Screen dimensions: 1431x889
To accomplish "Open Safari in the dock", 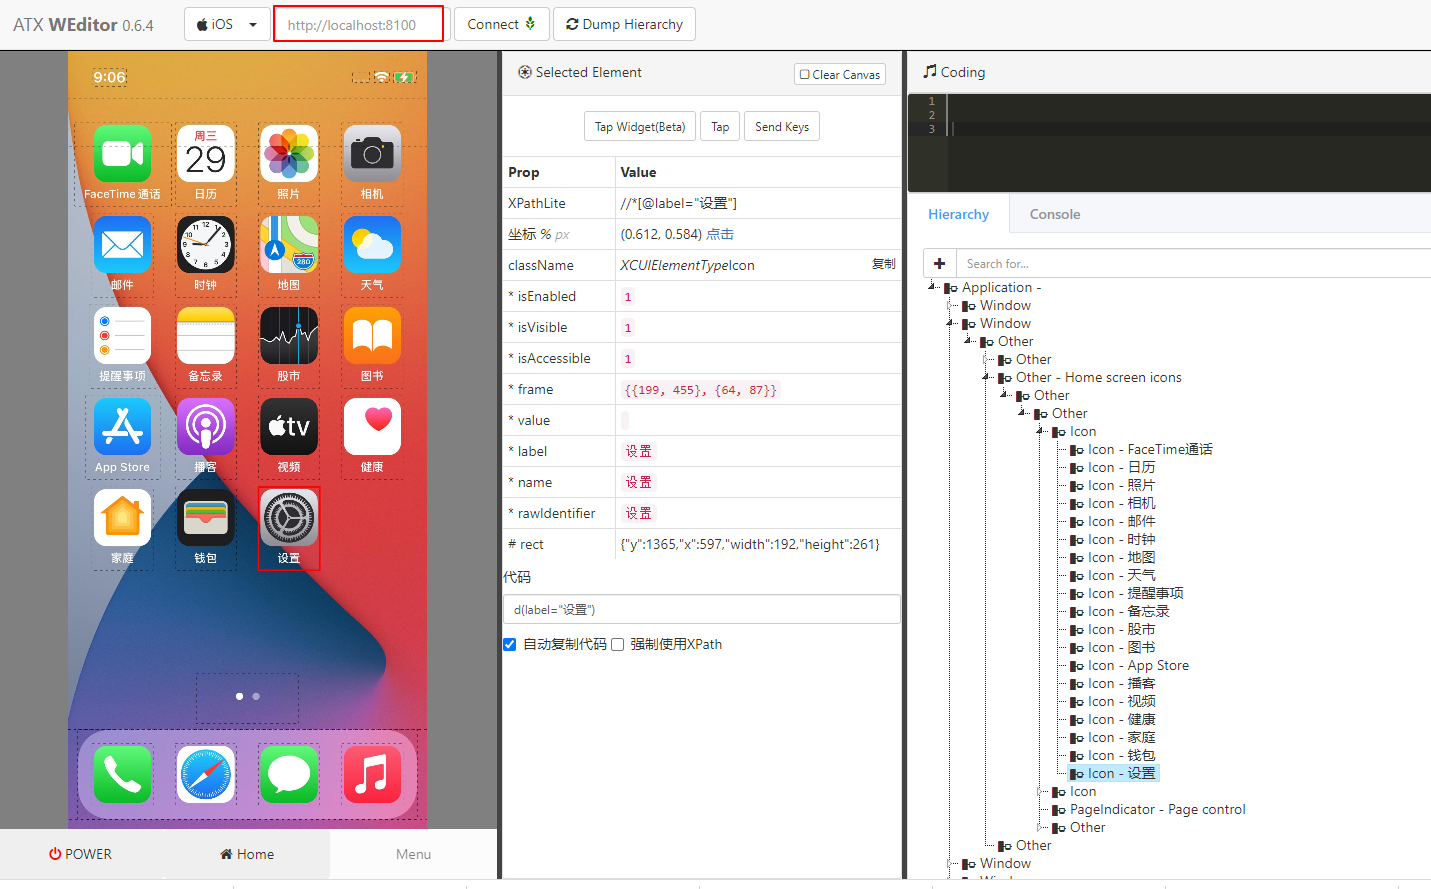I will click(x=205, y=774).
